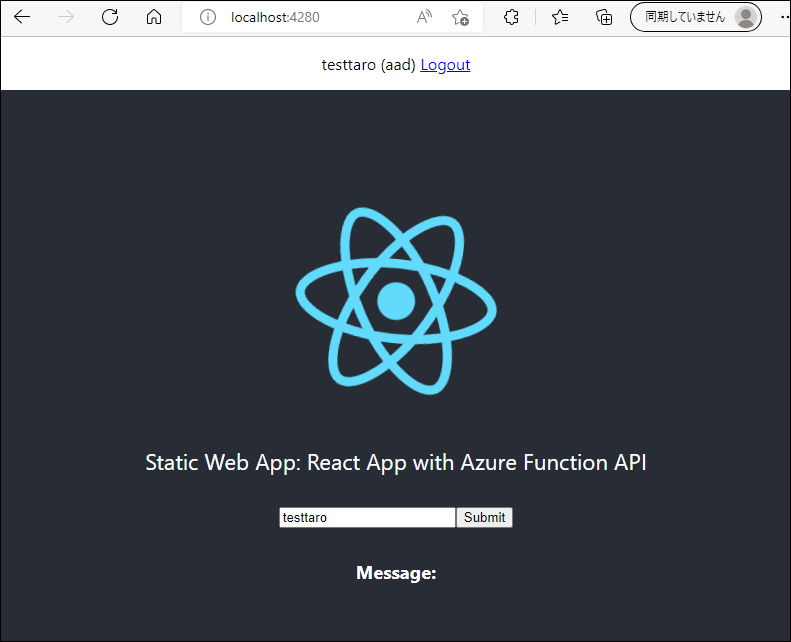
Task: Open the browser home page icon
Action: [x=154, y=17]
